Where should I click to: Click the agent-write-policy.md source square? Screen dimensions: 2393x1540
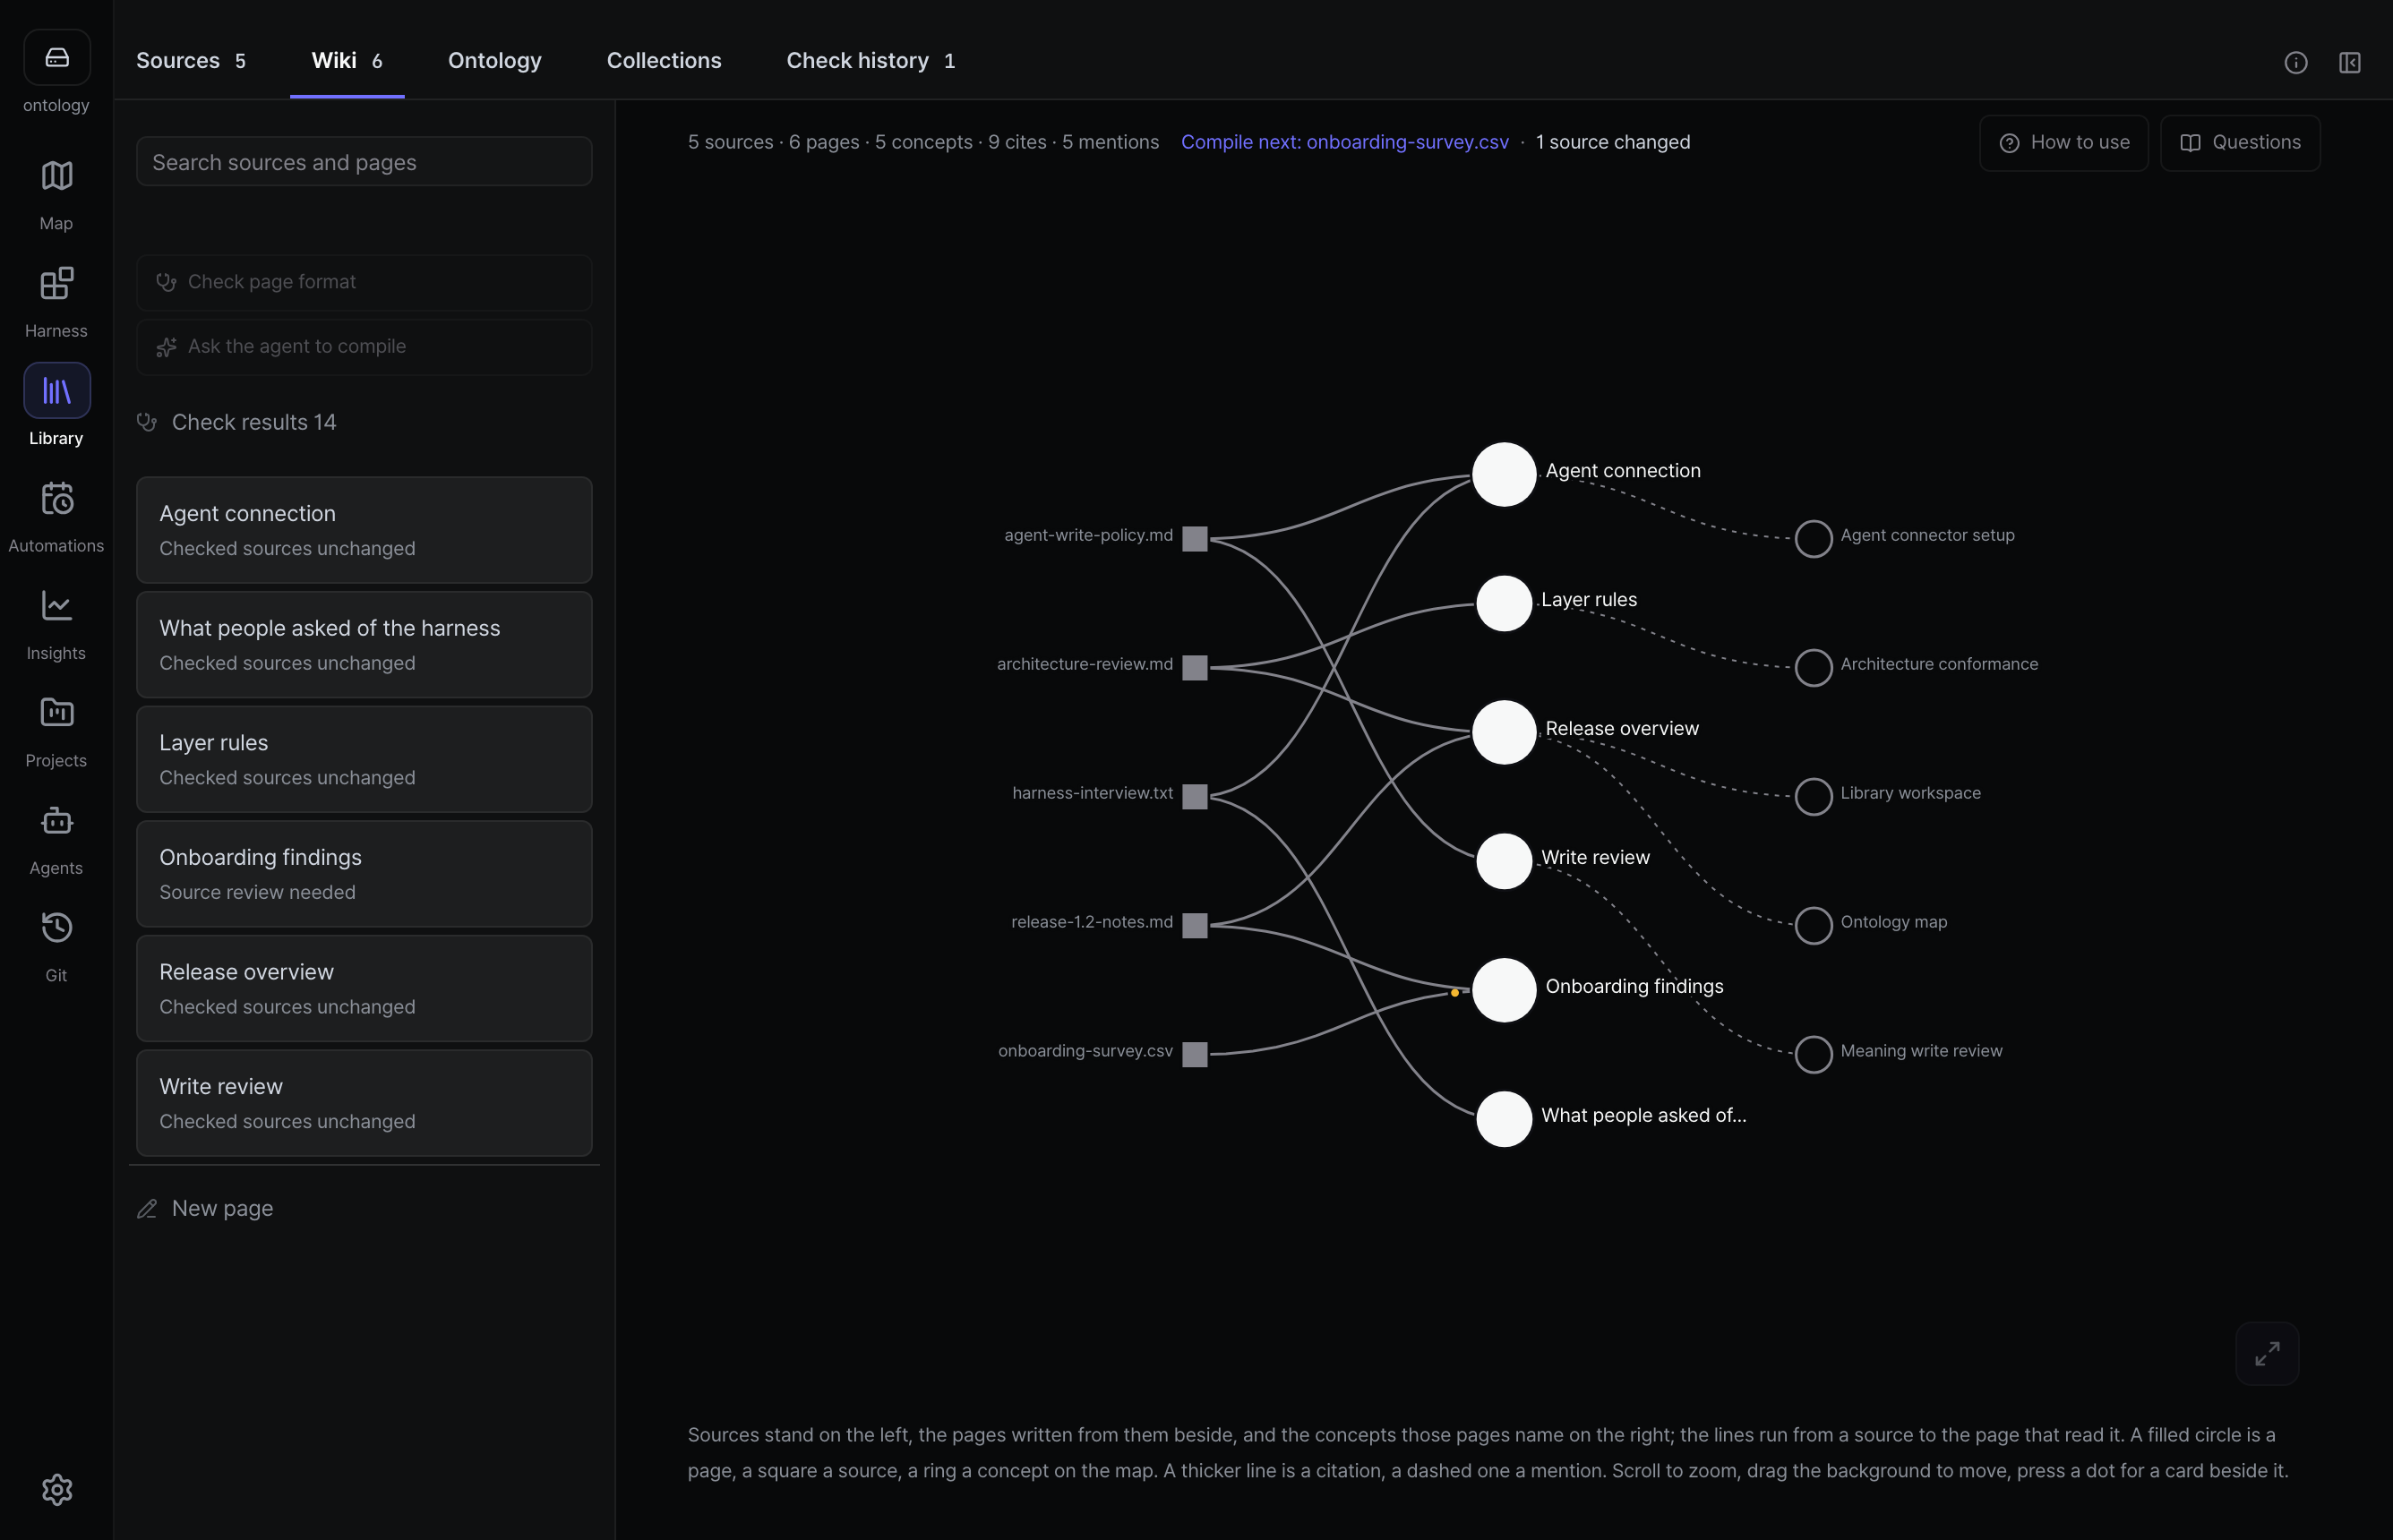pos(1195,539)
